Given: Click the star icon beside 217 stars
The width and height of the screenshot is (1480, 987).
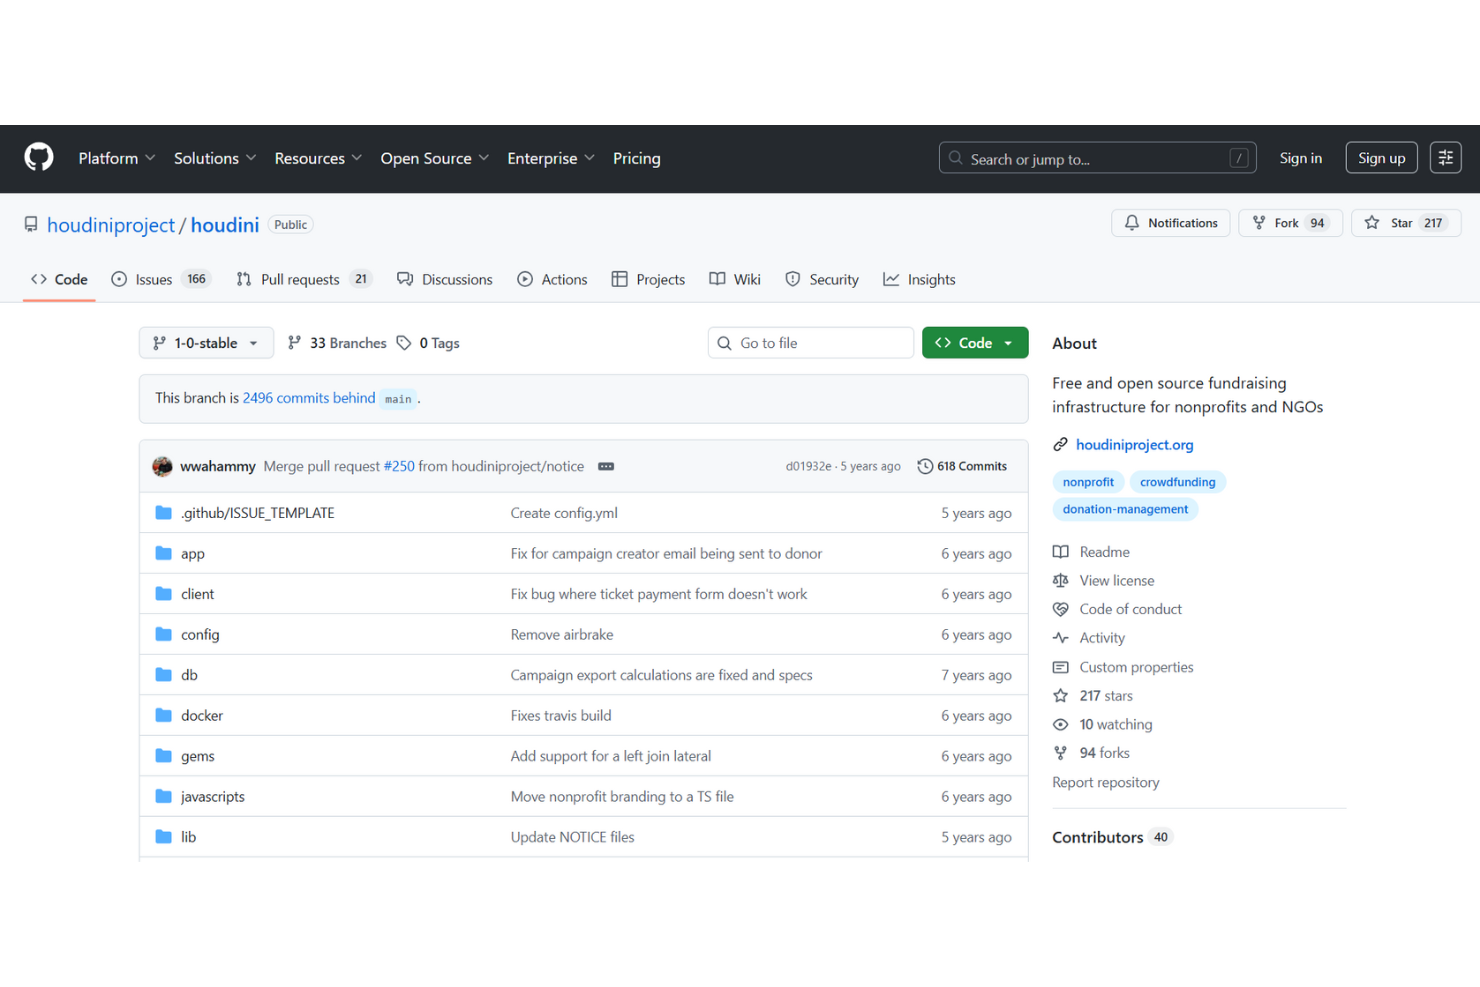Looking at the screenshot, I should coord(1060,695).
